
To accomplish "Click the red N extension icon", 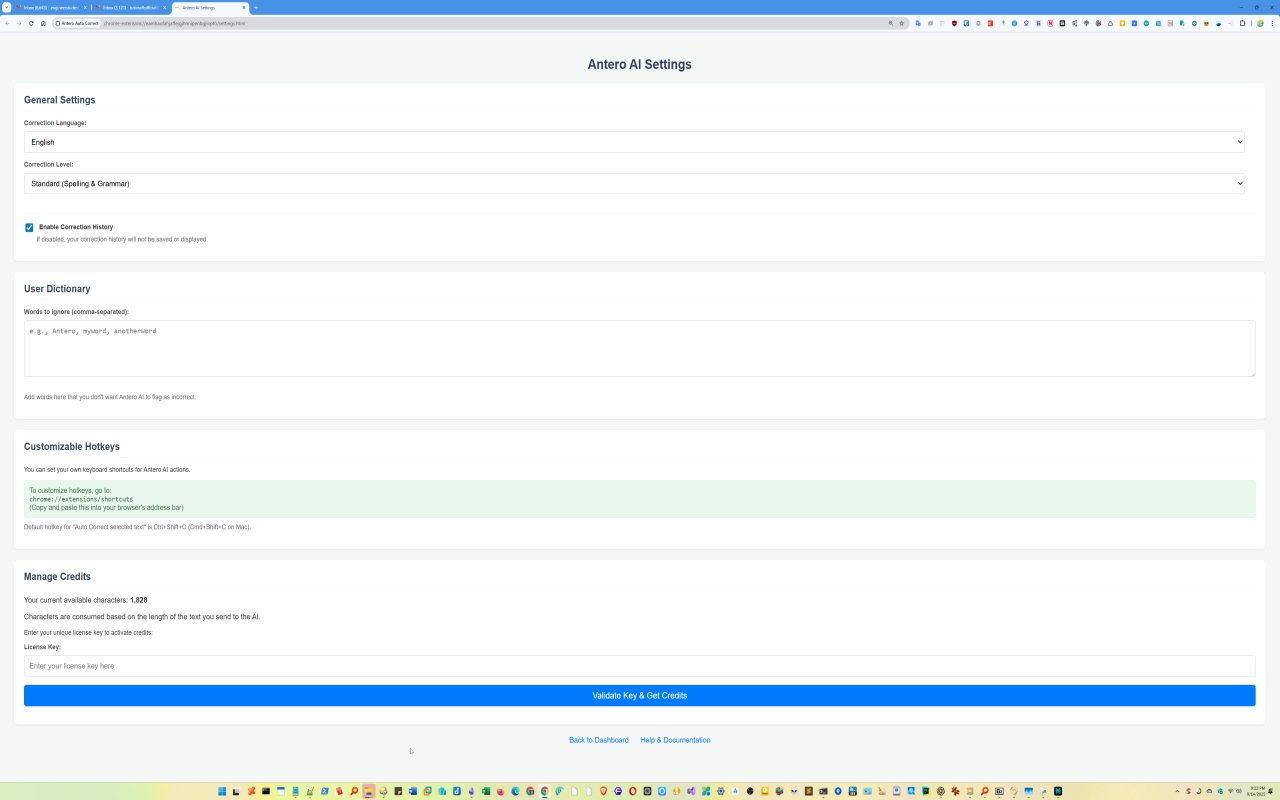I will point(1050,23).
